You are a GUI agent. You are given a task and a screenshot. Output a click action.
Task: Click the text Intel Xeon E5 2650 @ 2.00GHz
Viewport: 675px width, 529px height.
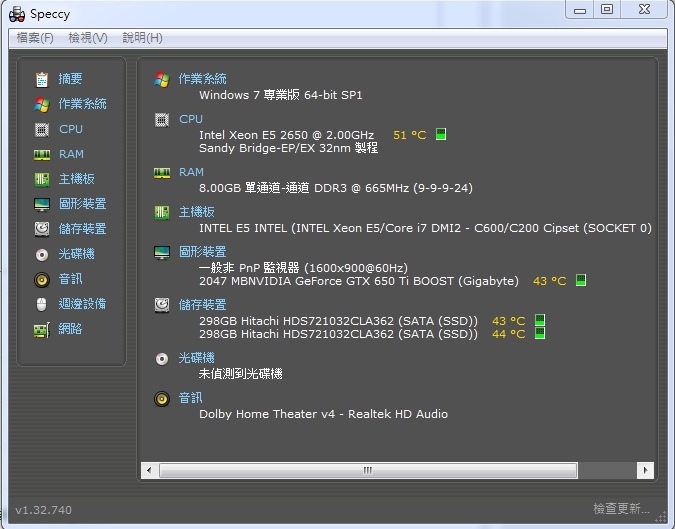[x=286, y=135]
